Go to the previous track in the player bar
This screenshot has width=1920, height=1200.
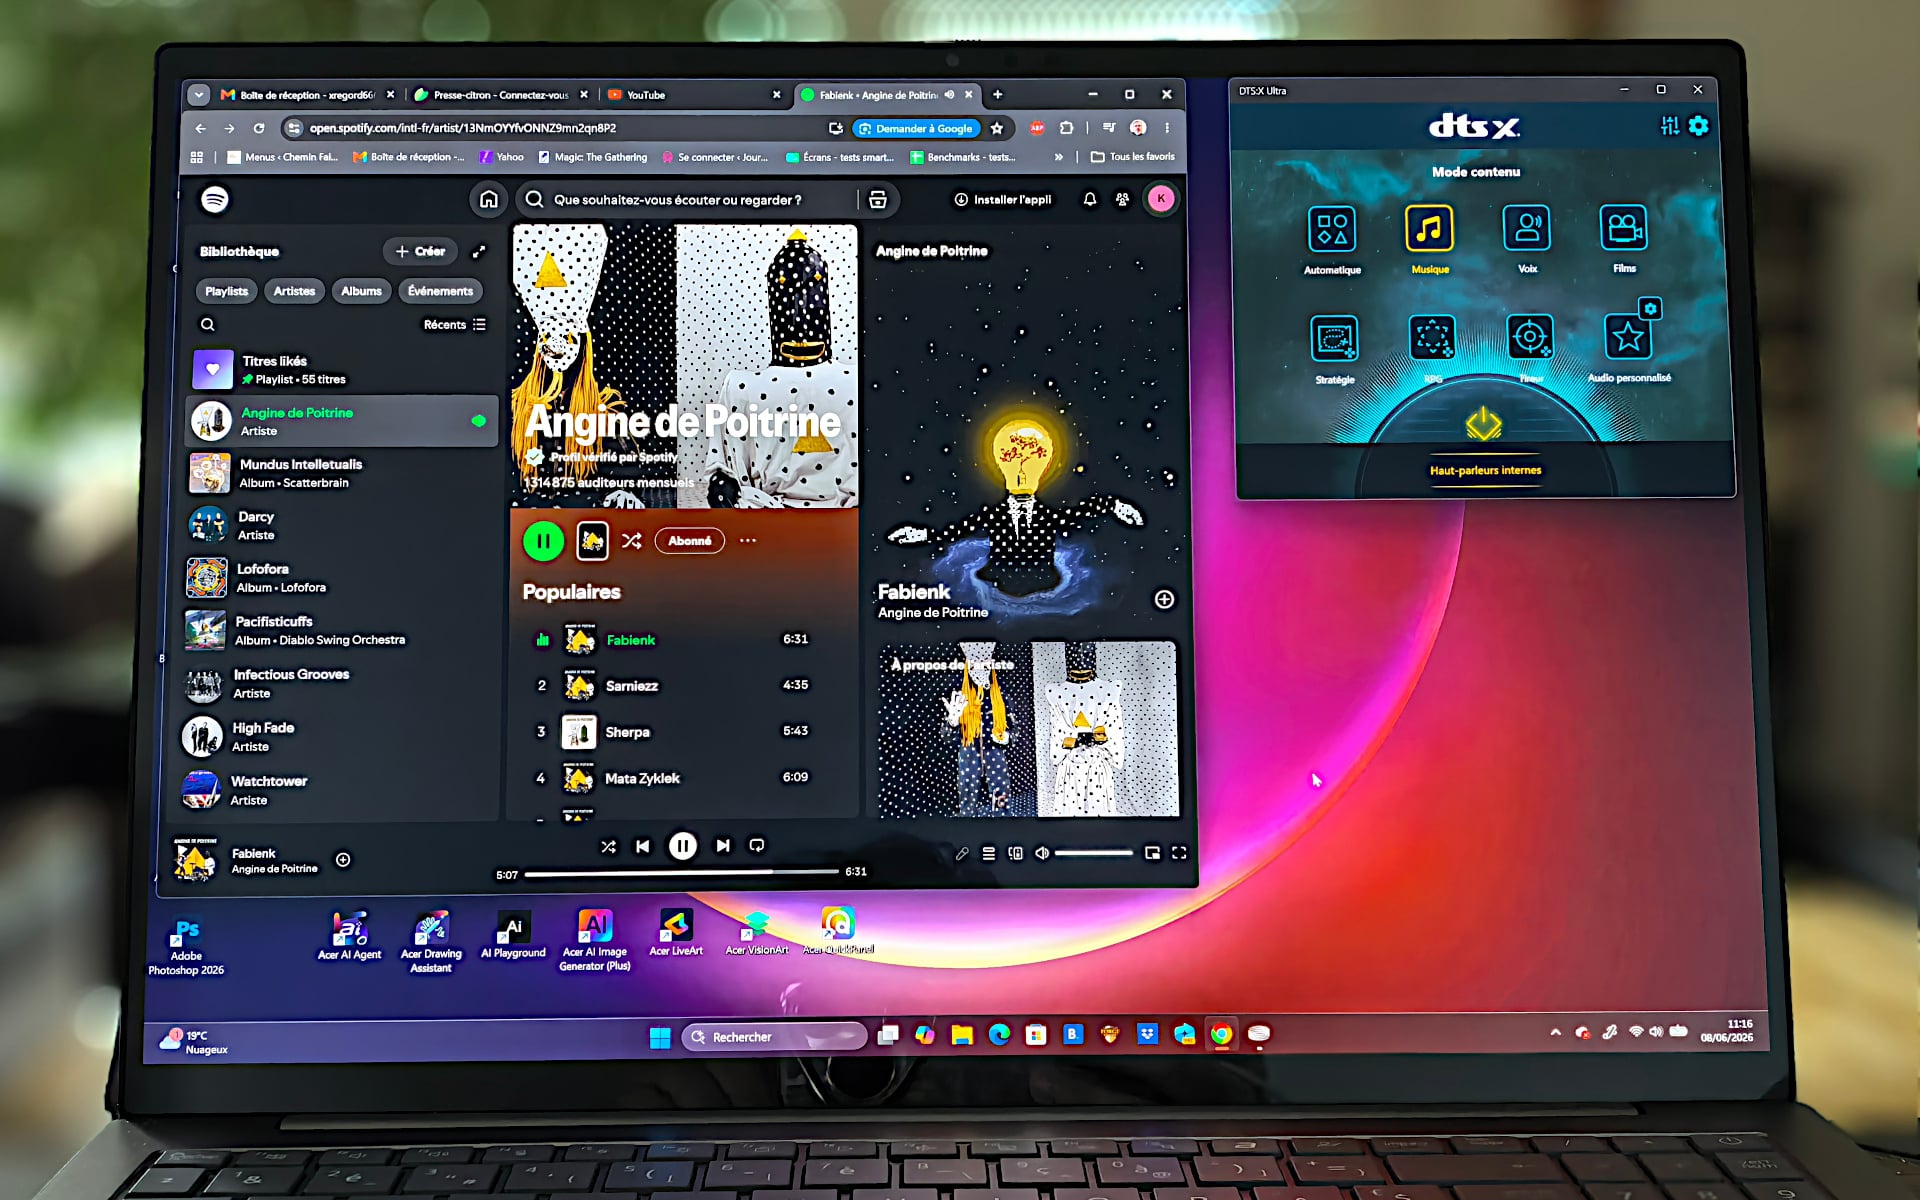[x=642, y=846]
